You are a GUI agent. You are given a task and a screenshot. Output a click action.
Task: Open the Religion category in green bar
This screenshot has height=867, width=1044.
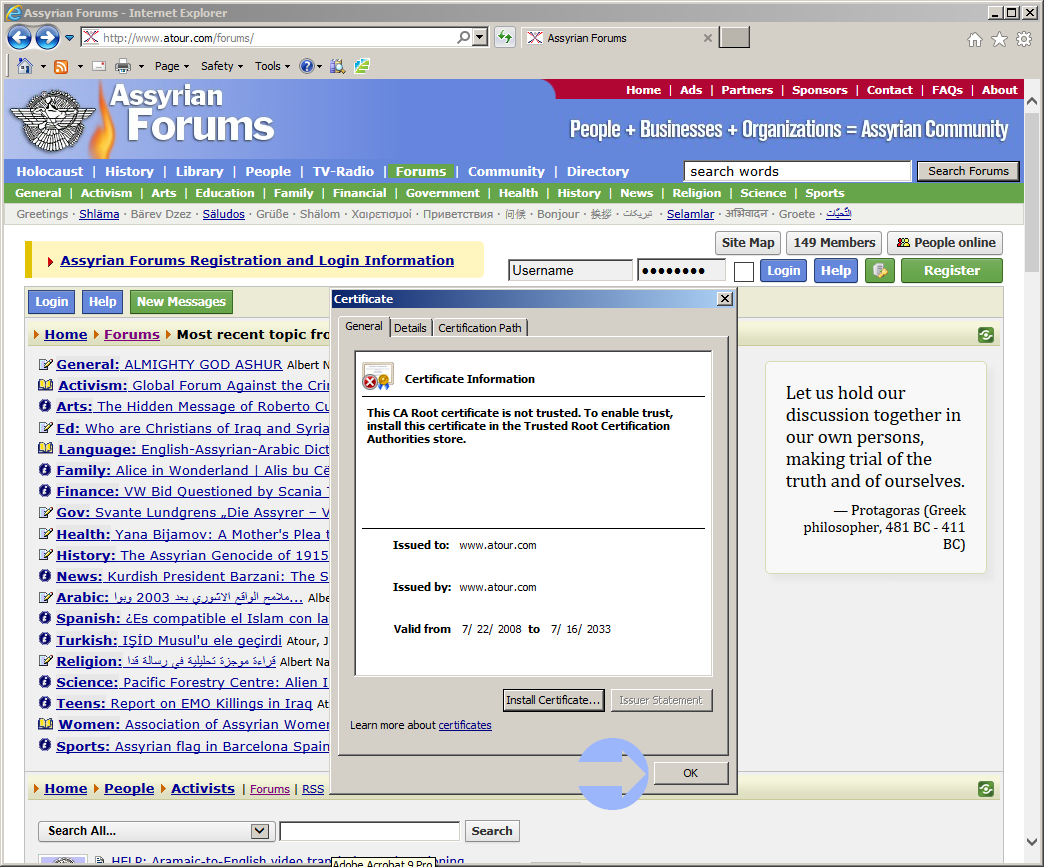pos(696,192)
